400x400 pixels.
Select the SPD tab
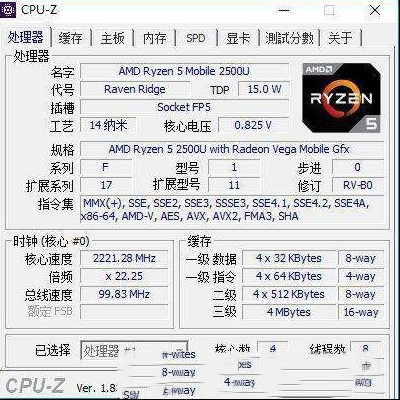click(x=196, y=38)
